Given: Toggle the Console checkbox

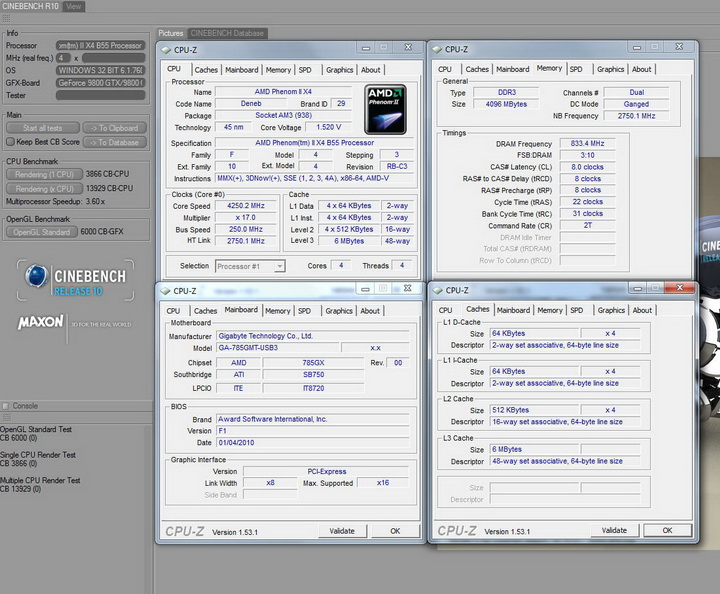Looking at the screenshot, I should 6,406.
